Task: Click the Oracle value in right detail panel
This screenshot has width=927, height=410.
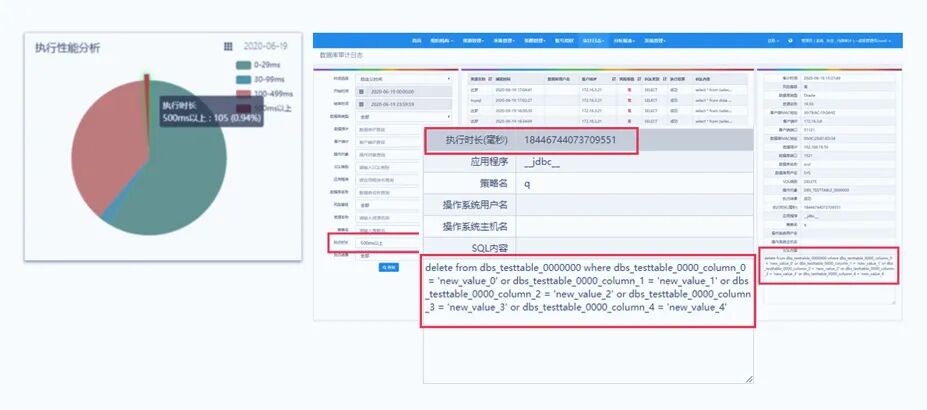Action: coord(810,95)
